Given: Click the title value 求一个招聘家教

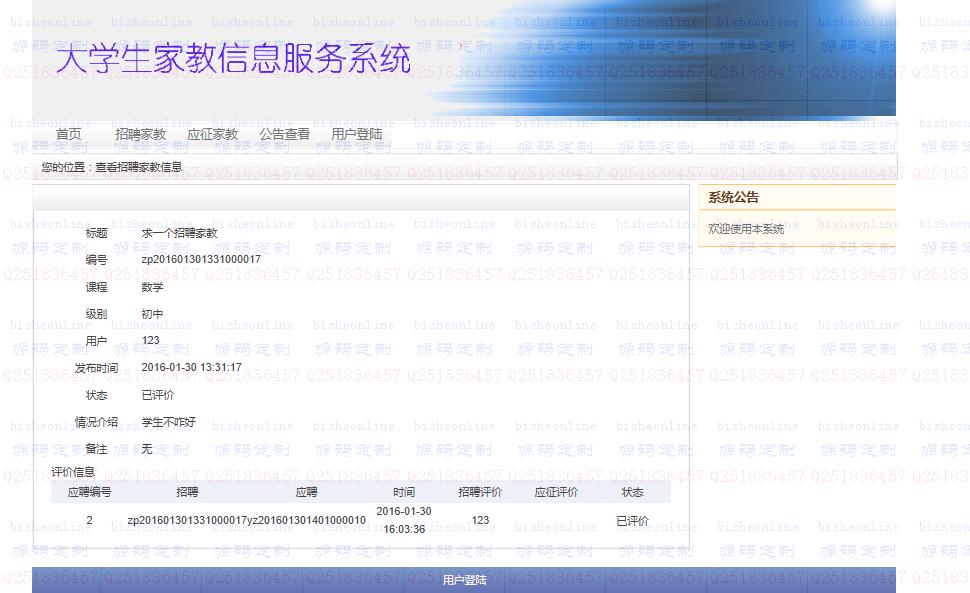Looking at the screenshot, I should tap(179, 233).
